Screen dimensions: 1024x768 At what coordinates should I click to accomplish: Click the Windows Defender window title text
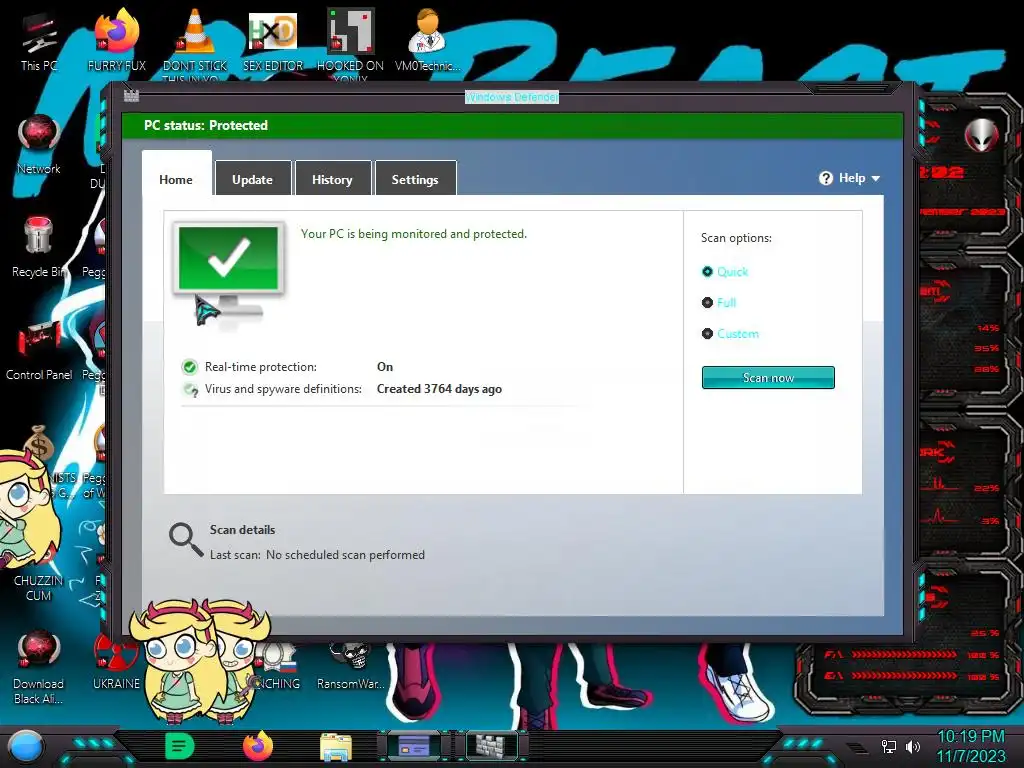512,97
